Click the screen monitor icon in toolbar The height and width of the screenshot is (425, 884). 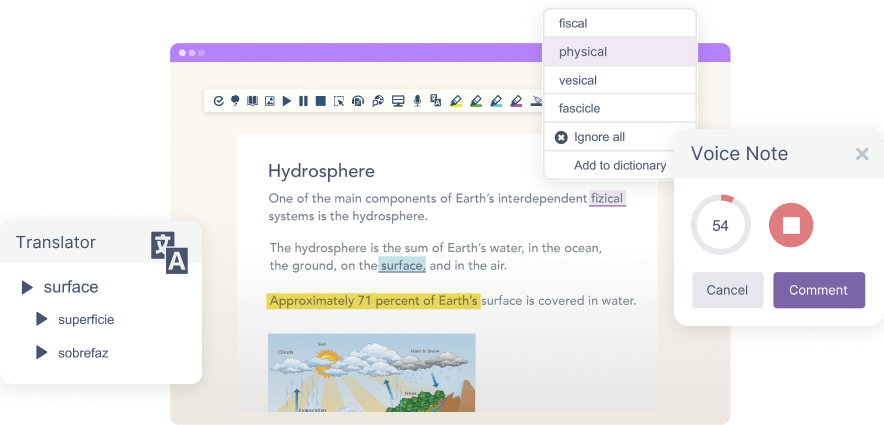(x=398, y=101)
